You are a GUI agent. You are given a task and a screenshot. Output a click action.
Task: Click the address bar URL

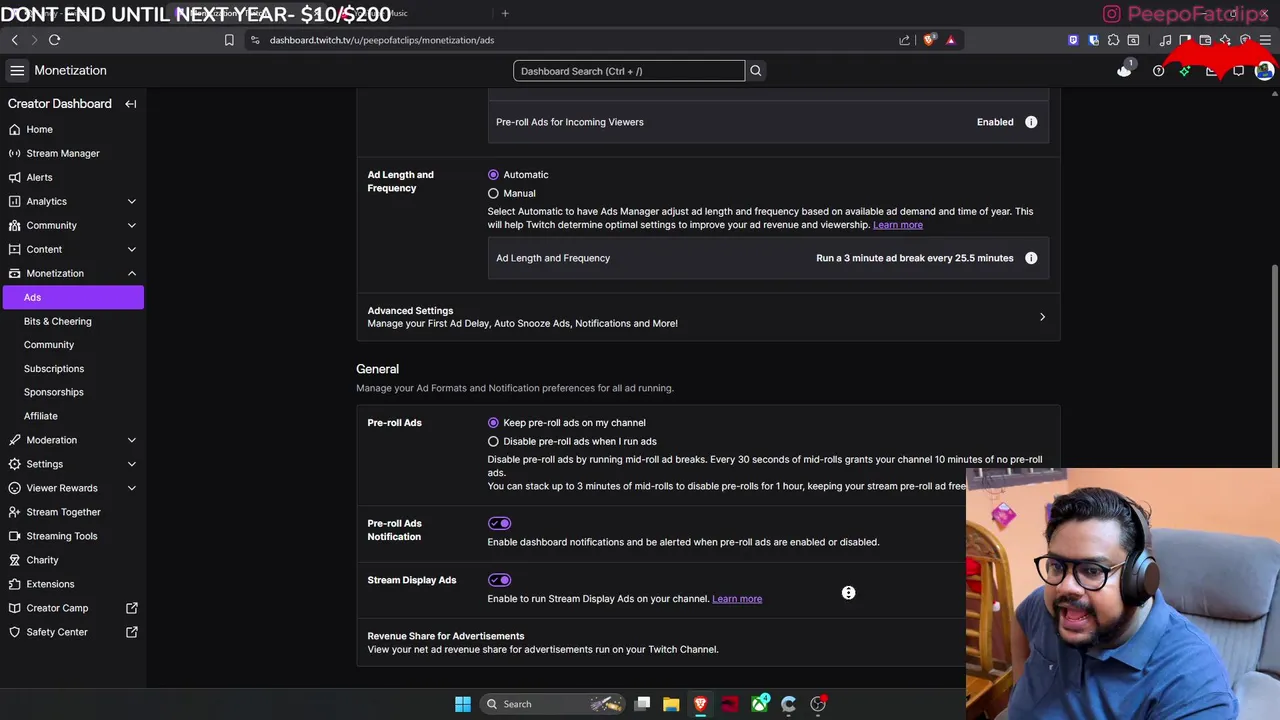382,40
